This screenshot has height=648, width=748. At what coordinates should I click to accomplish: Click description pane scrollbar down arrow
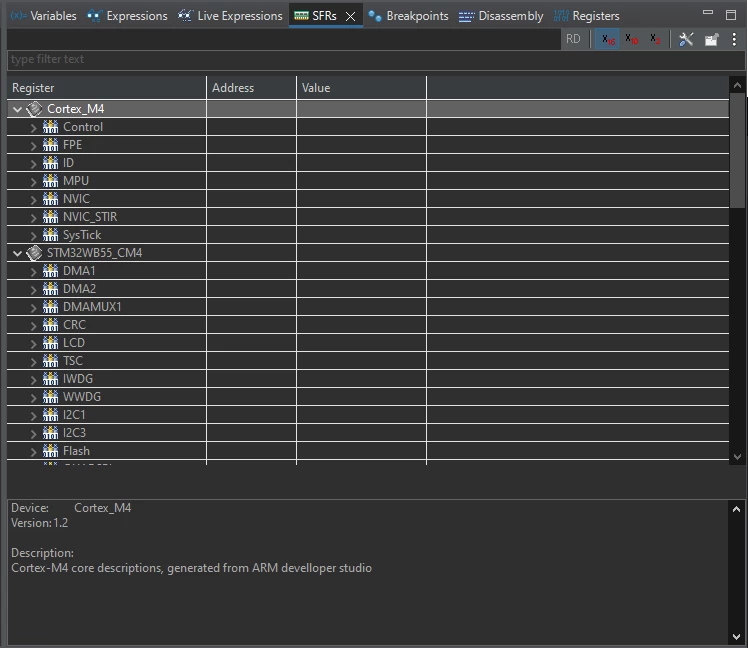(x=736, y=637)
